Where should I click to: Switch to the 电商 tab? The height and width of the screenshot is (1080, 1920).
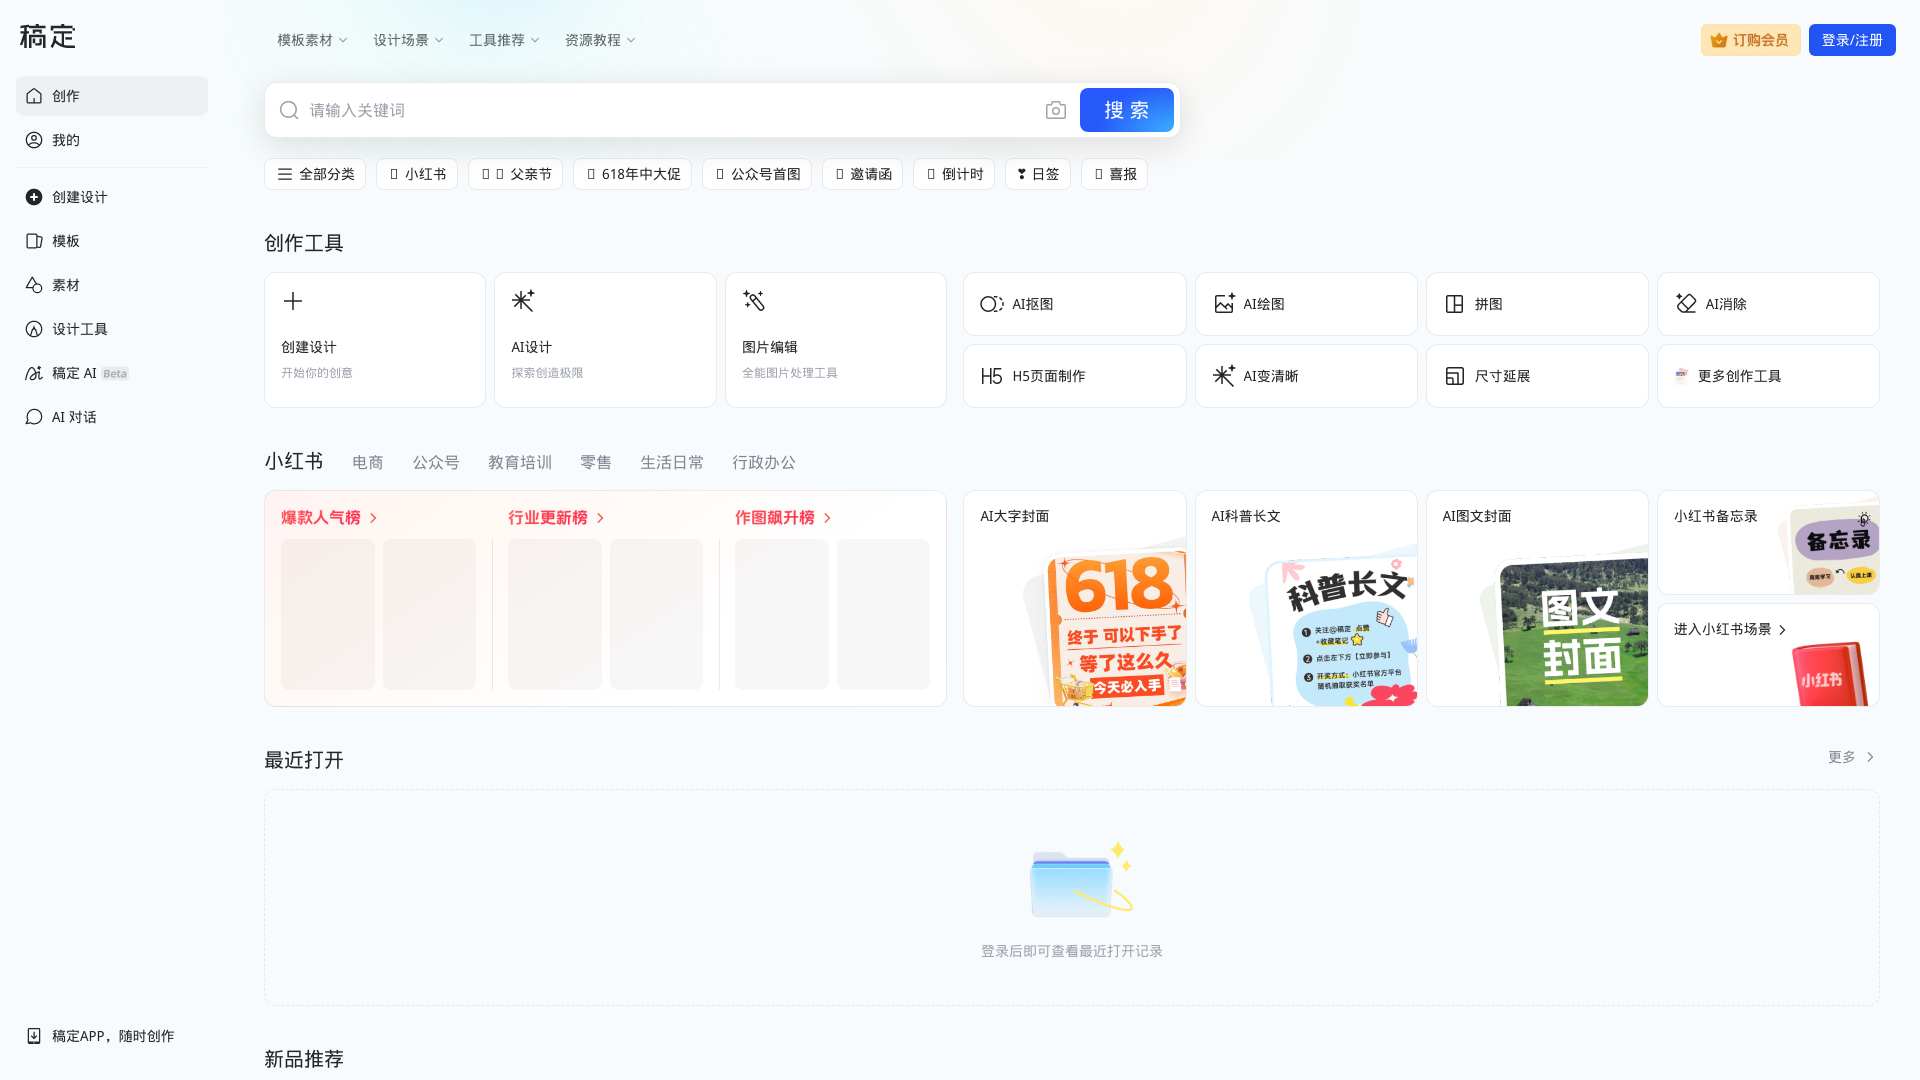367,462
